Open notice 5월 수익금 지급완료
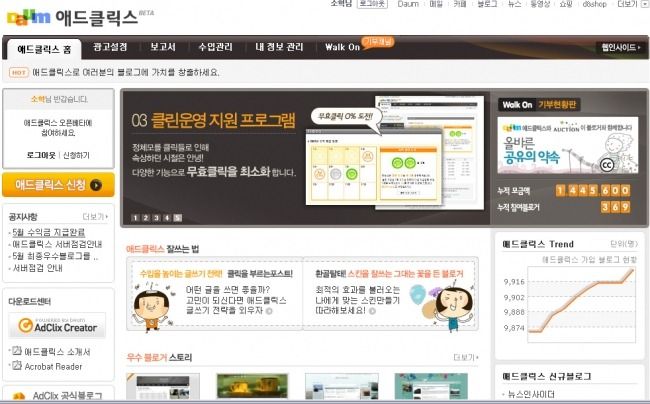Screen dimensions: 650x404 pos(49,232)
